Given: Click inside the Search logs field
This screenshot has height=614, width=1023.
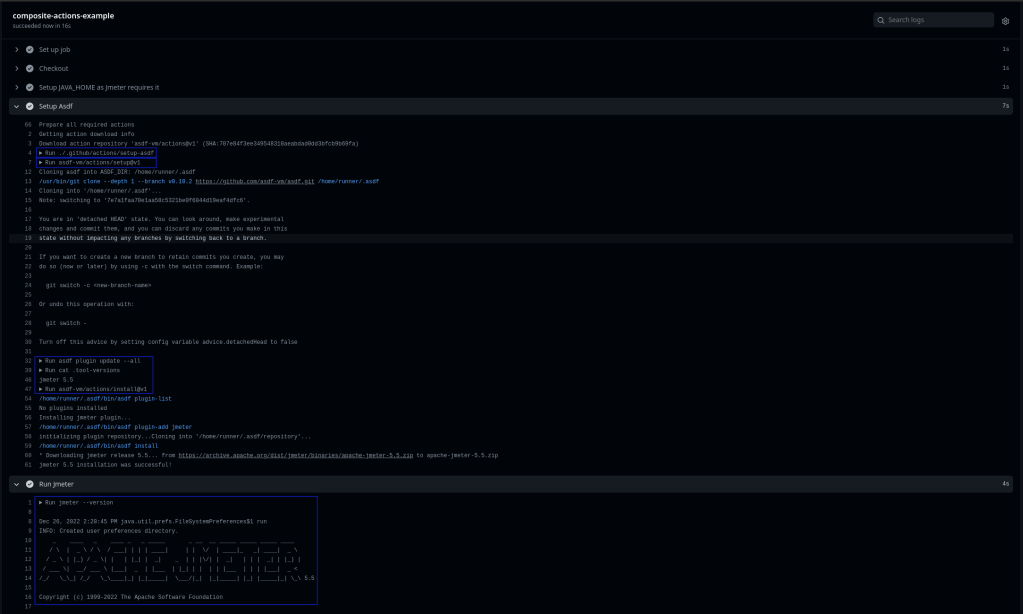Looking at the screenshot, I should (x=930, y=19).
